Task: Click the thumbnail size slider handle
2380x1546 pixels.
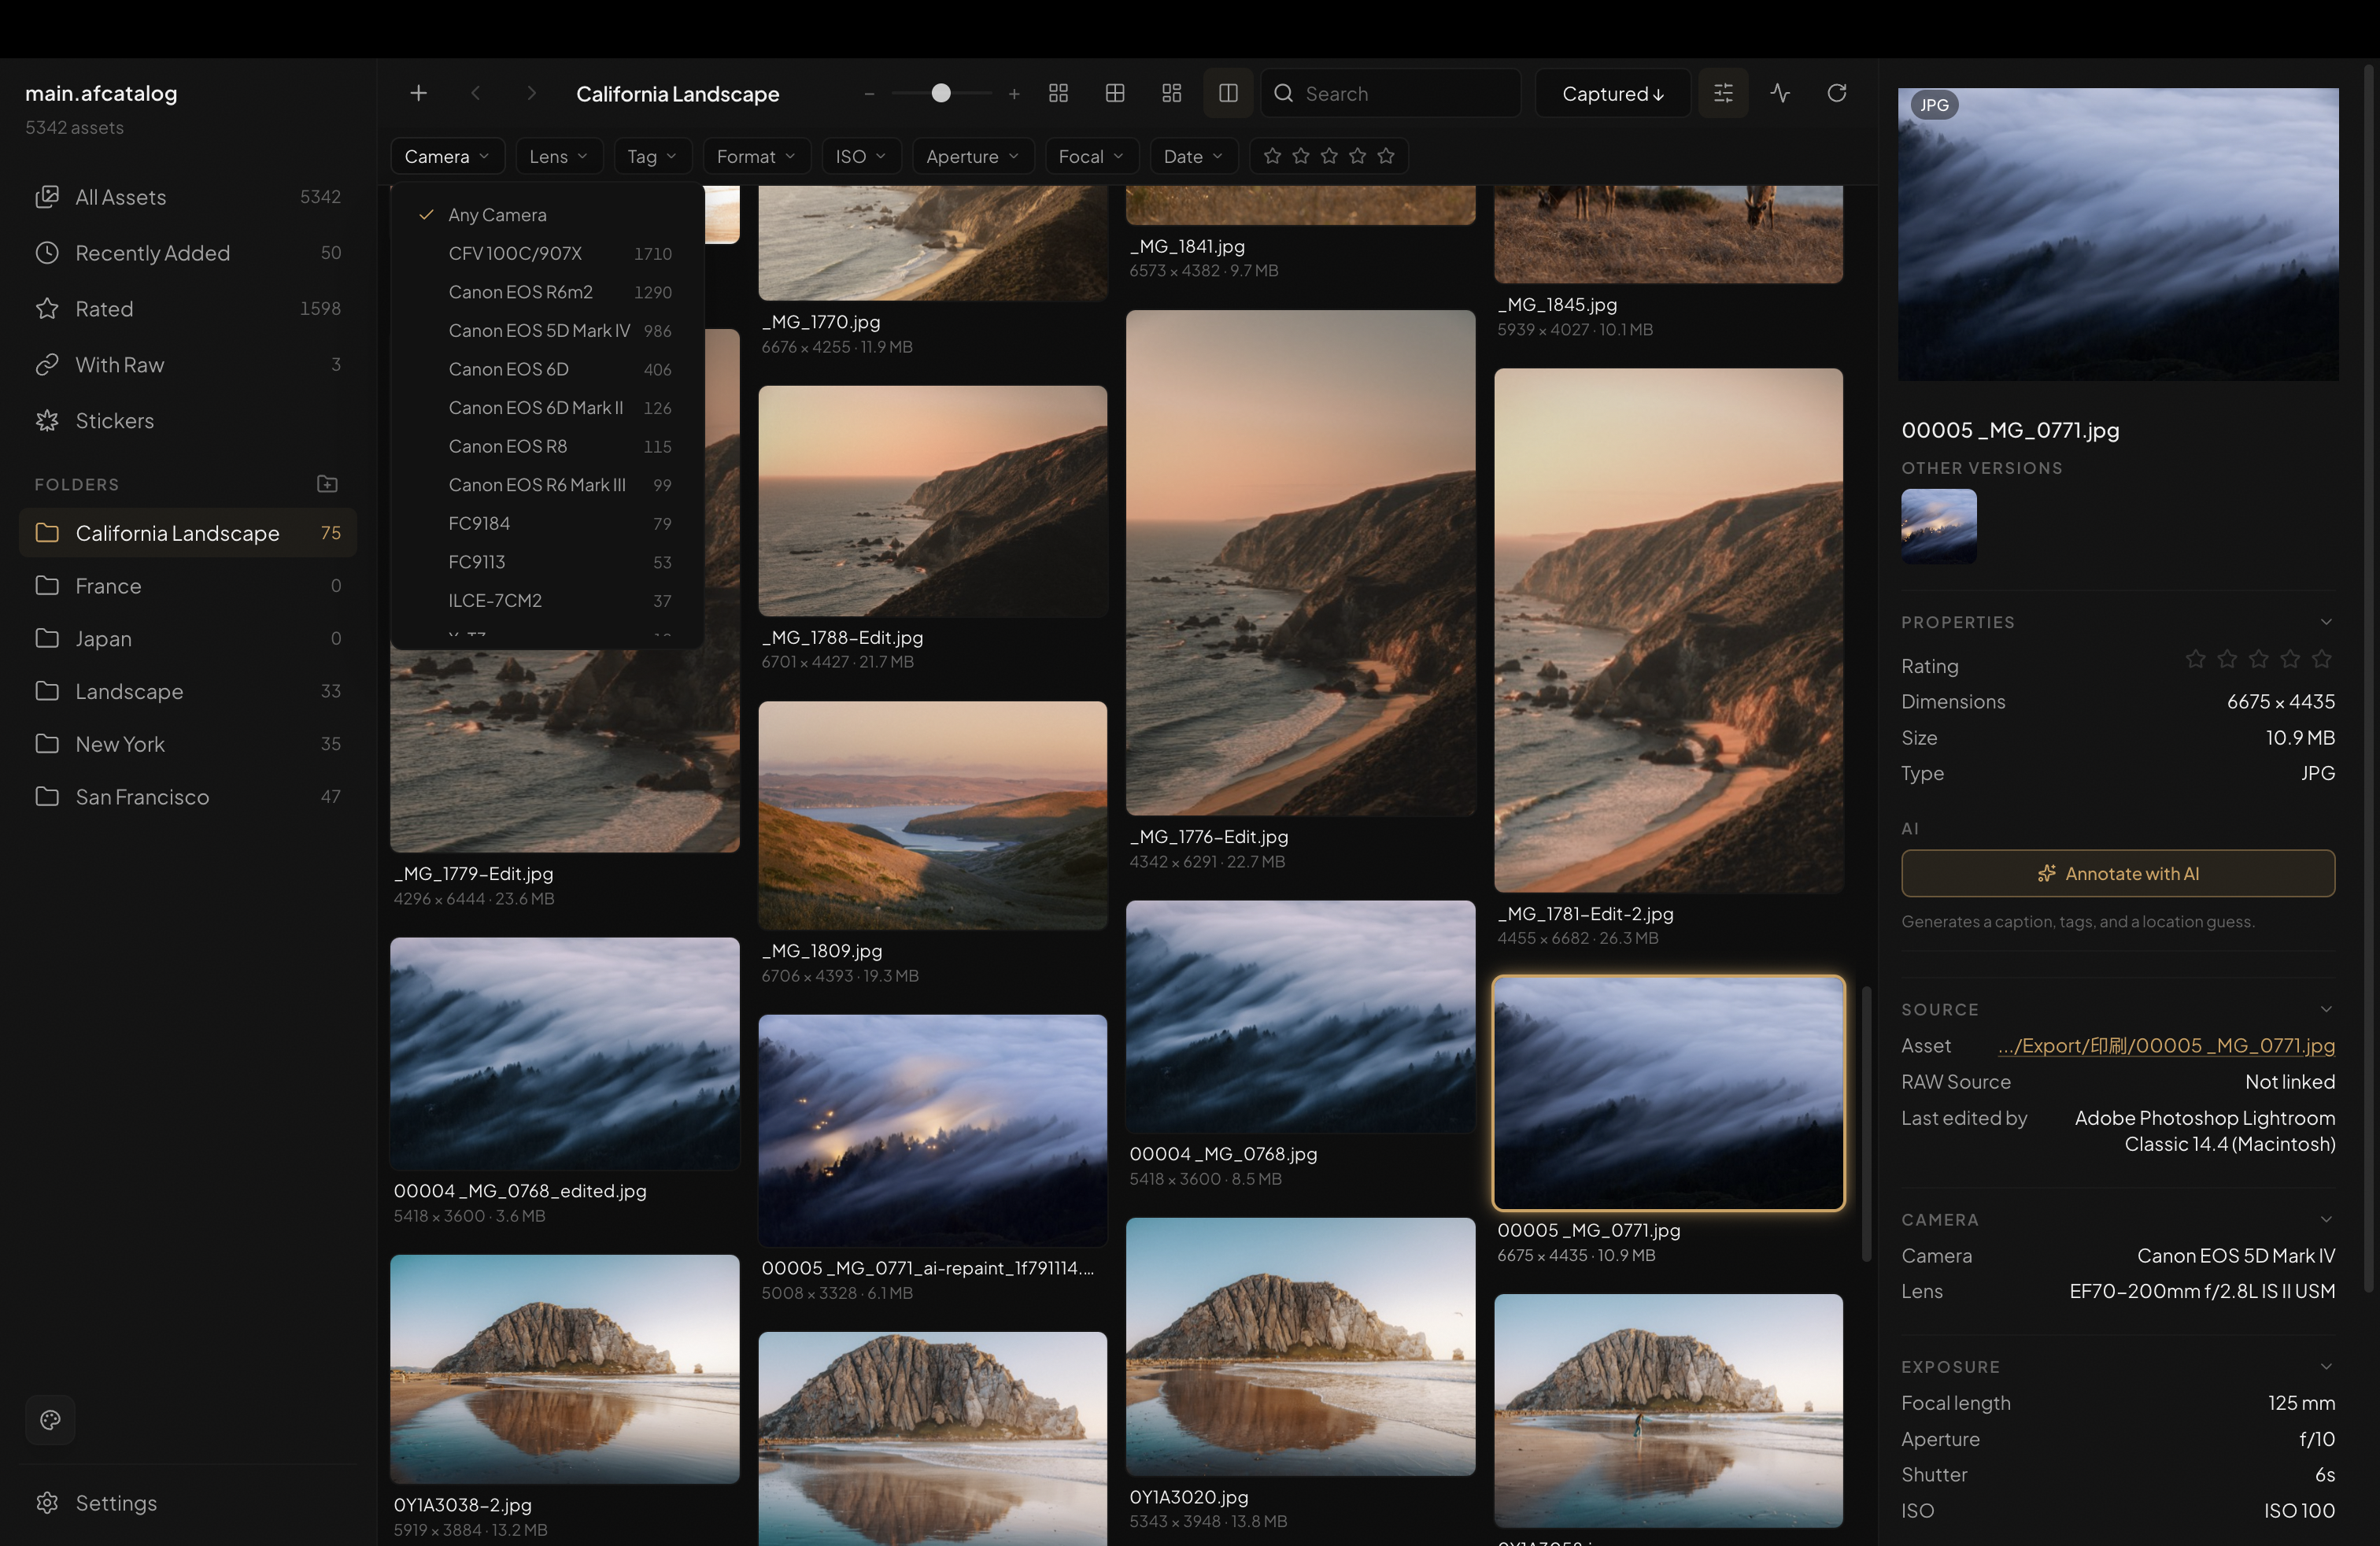Action: tap(941, 93)
